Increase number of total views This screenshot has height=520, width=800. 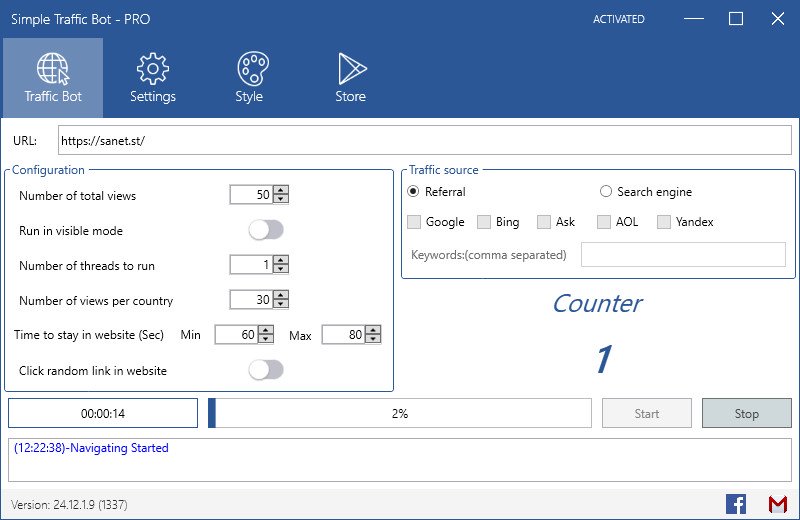click(x=281, y=191)
